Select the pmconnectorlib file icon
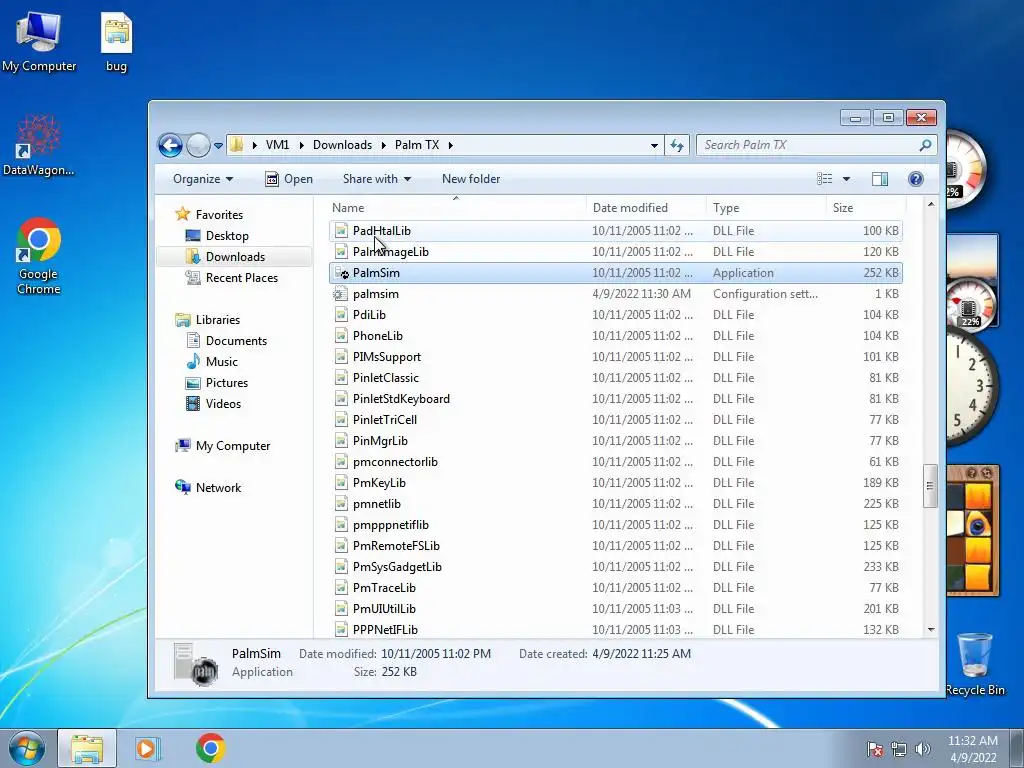Viewport: 1024px width, 768px height. [341, 462]
